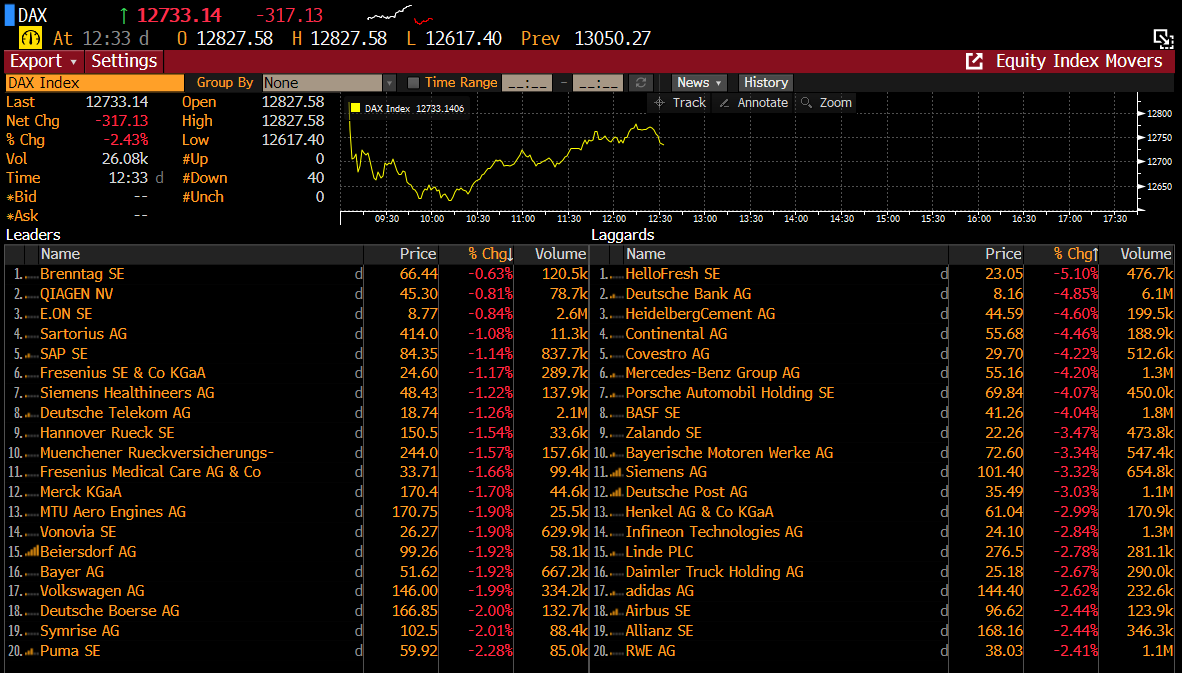1182x673 pixels.
Task: Expand the Export menu
Action: (x=43, y=61)
